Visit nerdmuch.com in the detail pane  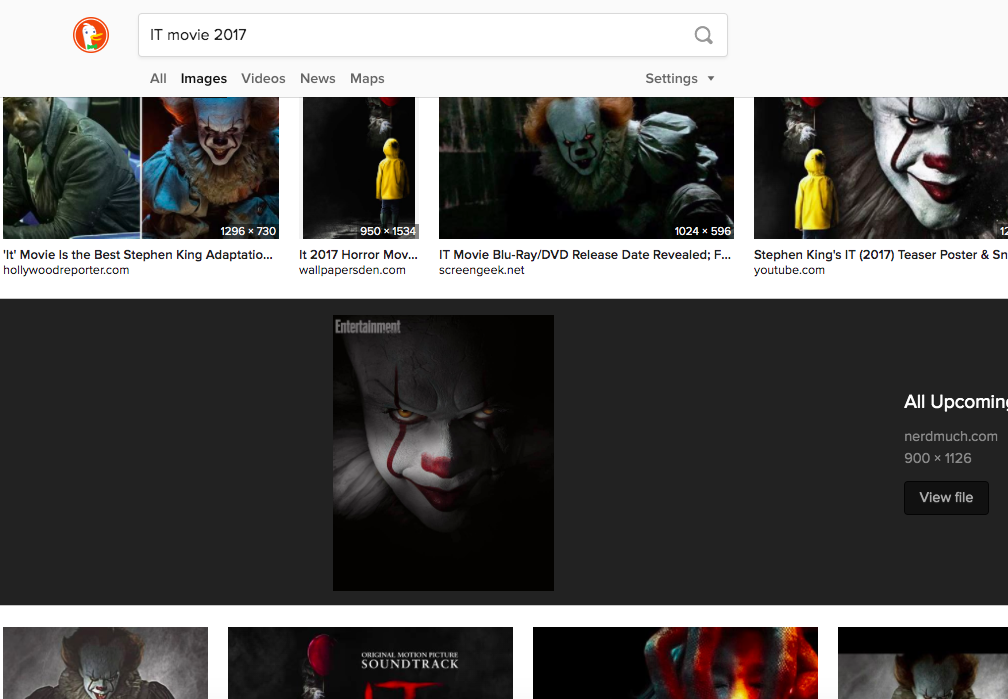(951, 436)
